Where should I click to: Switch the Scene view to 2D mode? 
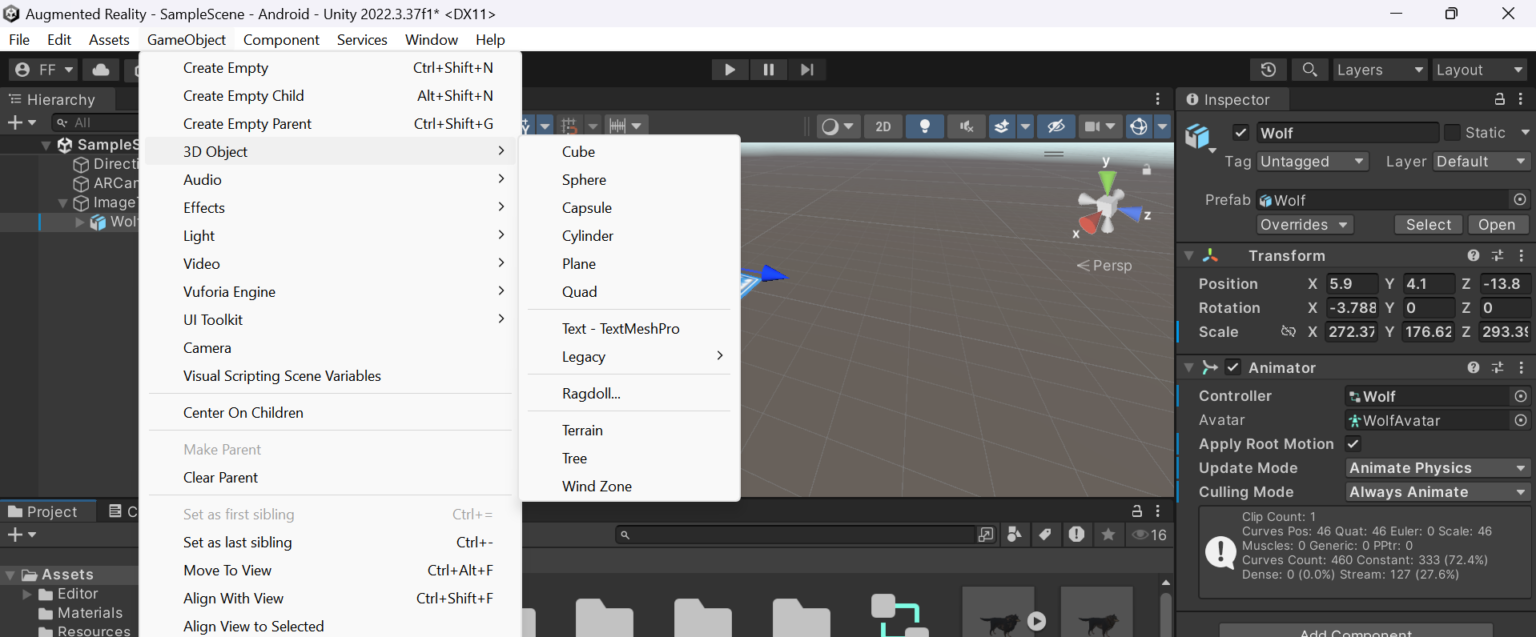[883, 126]
